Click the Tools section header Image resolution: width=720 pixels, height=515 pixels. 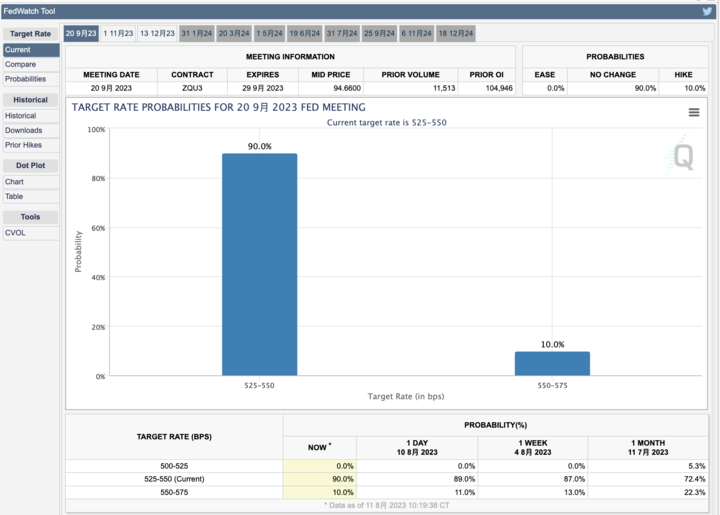30,217
